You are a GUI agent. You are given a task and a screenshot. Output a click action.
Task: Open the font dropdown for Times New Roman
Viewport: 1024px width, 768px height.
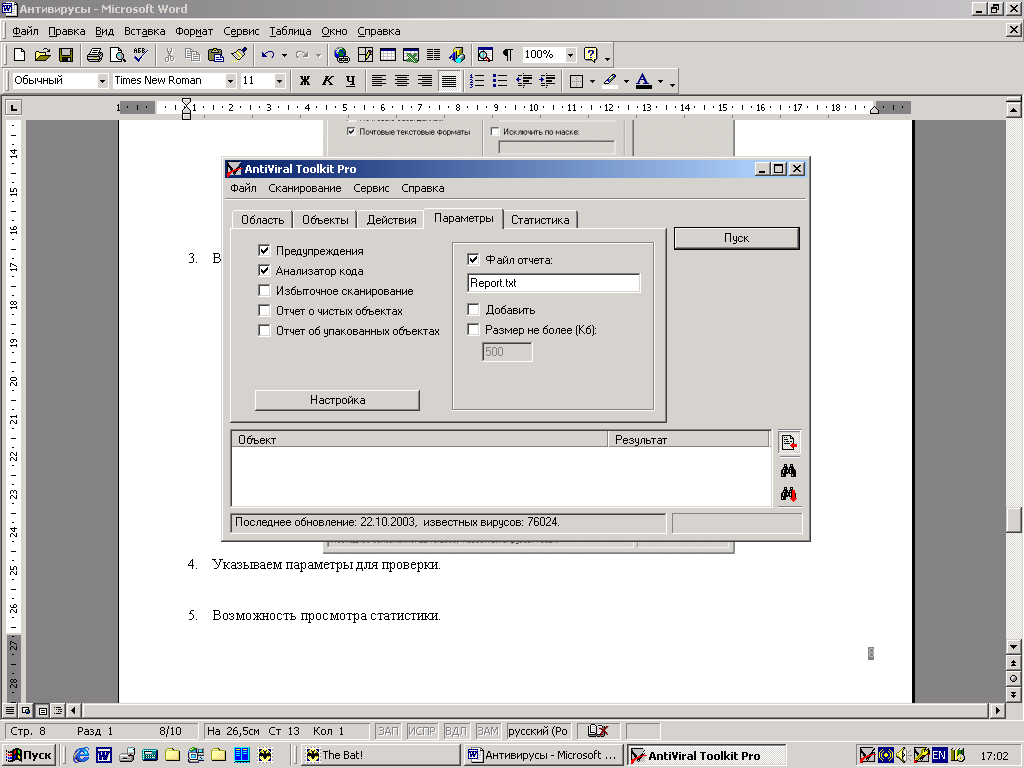(x=231, y=81)
